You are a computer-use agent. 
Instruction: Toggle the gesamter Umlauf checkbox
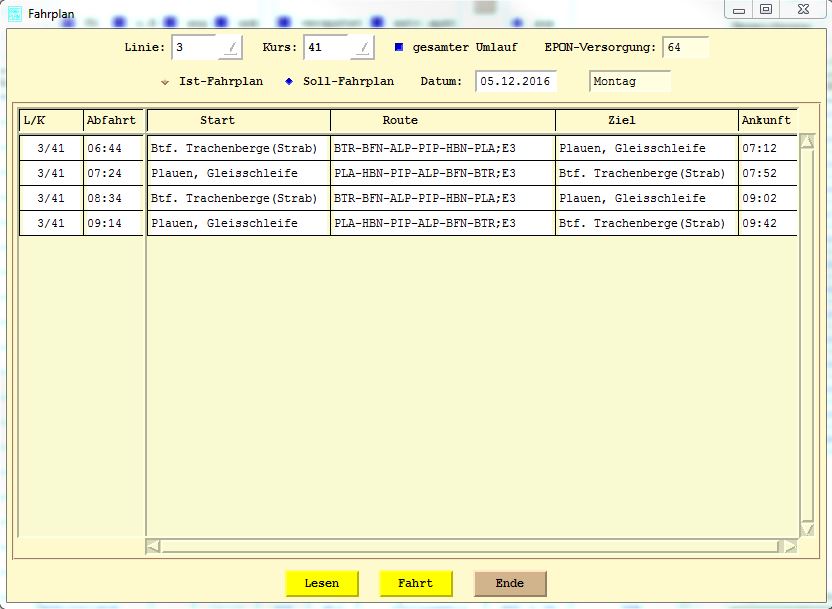pos(398,47)
